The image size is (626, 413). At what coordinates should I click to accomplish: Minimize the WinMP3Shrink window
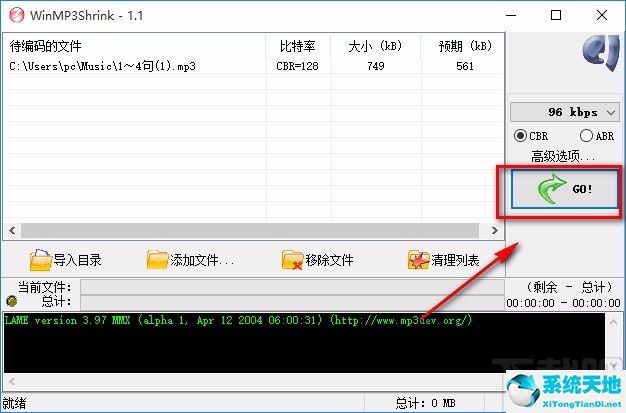tap(511, 16)
